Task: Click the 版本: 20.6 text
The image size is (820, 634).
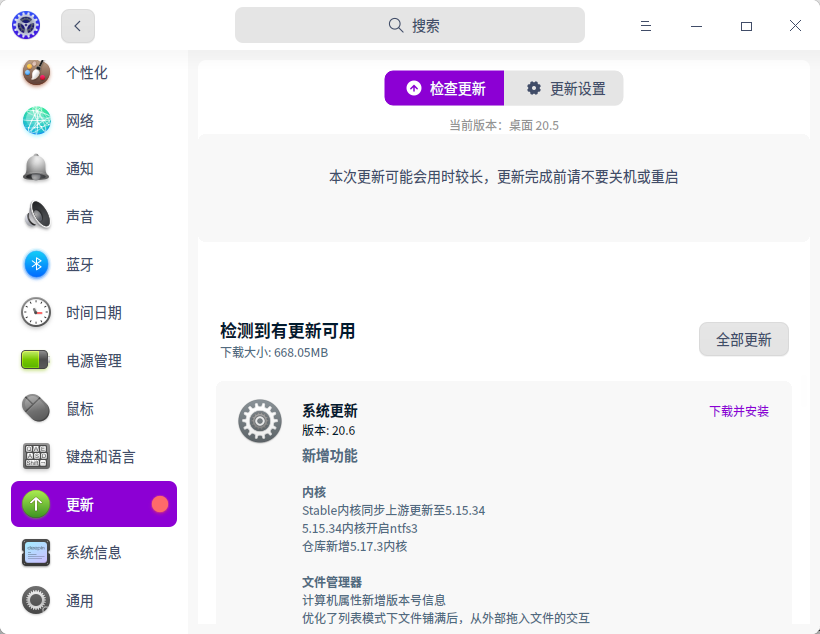Action: click(x=328, y=431)
